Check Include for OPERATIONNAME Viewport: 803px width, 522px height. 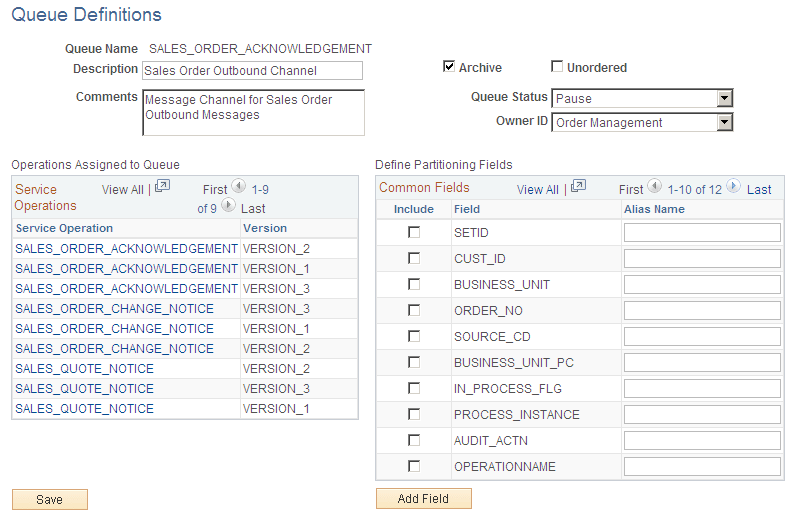[414, 467]
